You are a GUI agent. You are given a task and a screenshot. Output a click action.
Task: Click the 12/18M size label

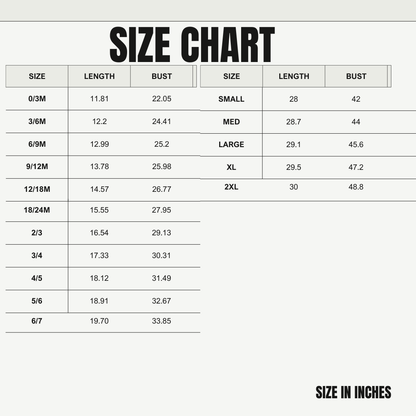(x=37, y=189)
